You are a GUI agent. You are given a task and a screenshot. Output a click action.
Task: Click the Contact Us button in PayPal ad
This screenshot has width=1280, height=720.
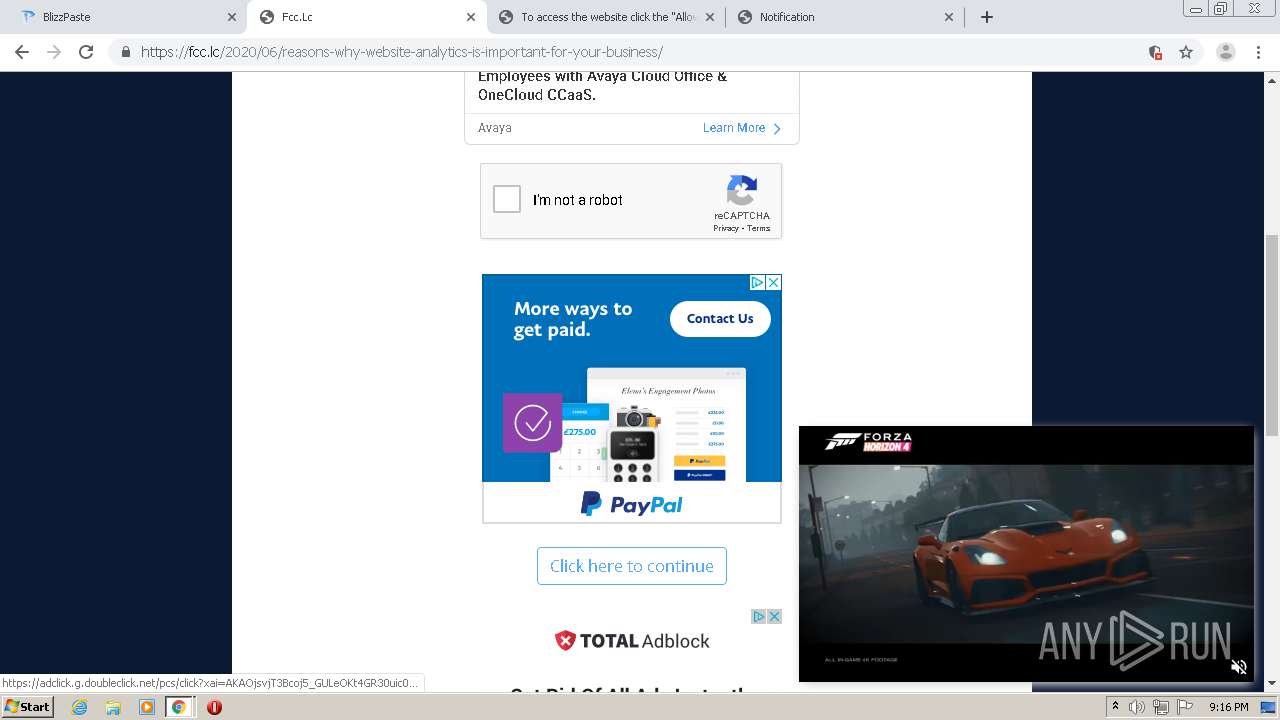720,318
